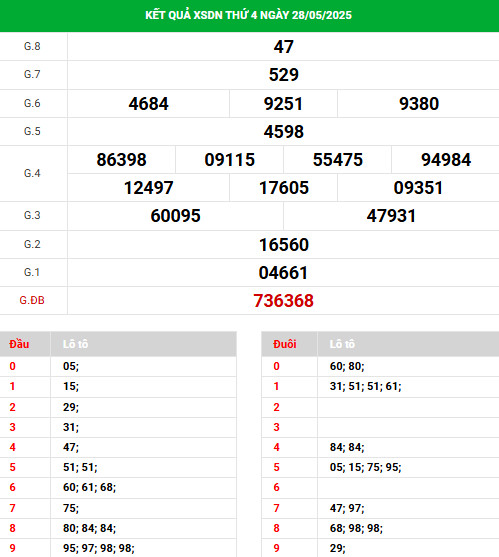Click the red special prize 736368
Image resolution: width=499 pixels, height=557 pixels.
click(283, 301)
